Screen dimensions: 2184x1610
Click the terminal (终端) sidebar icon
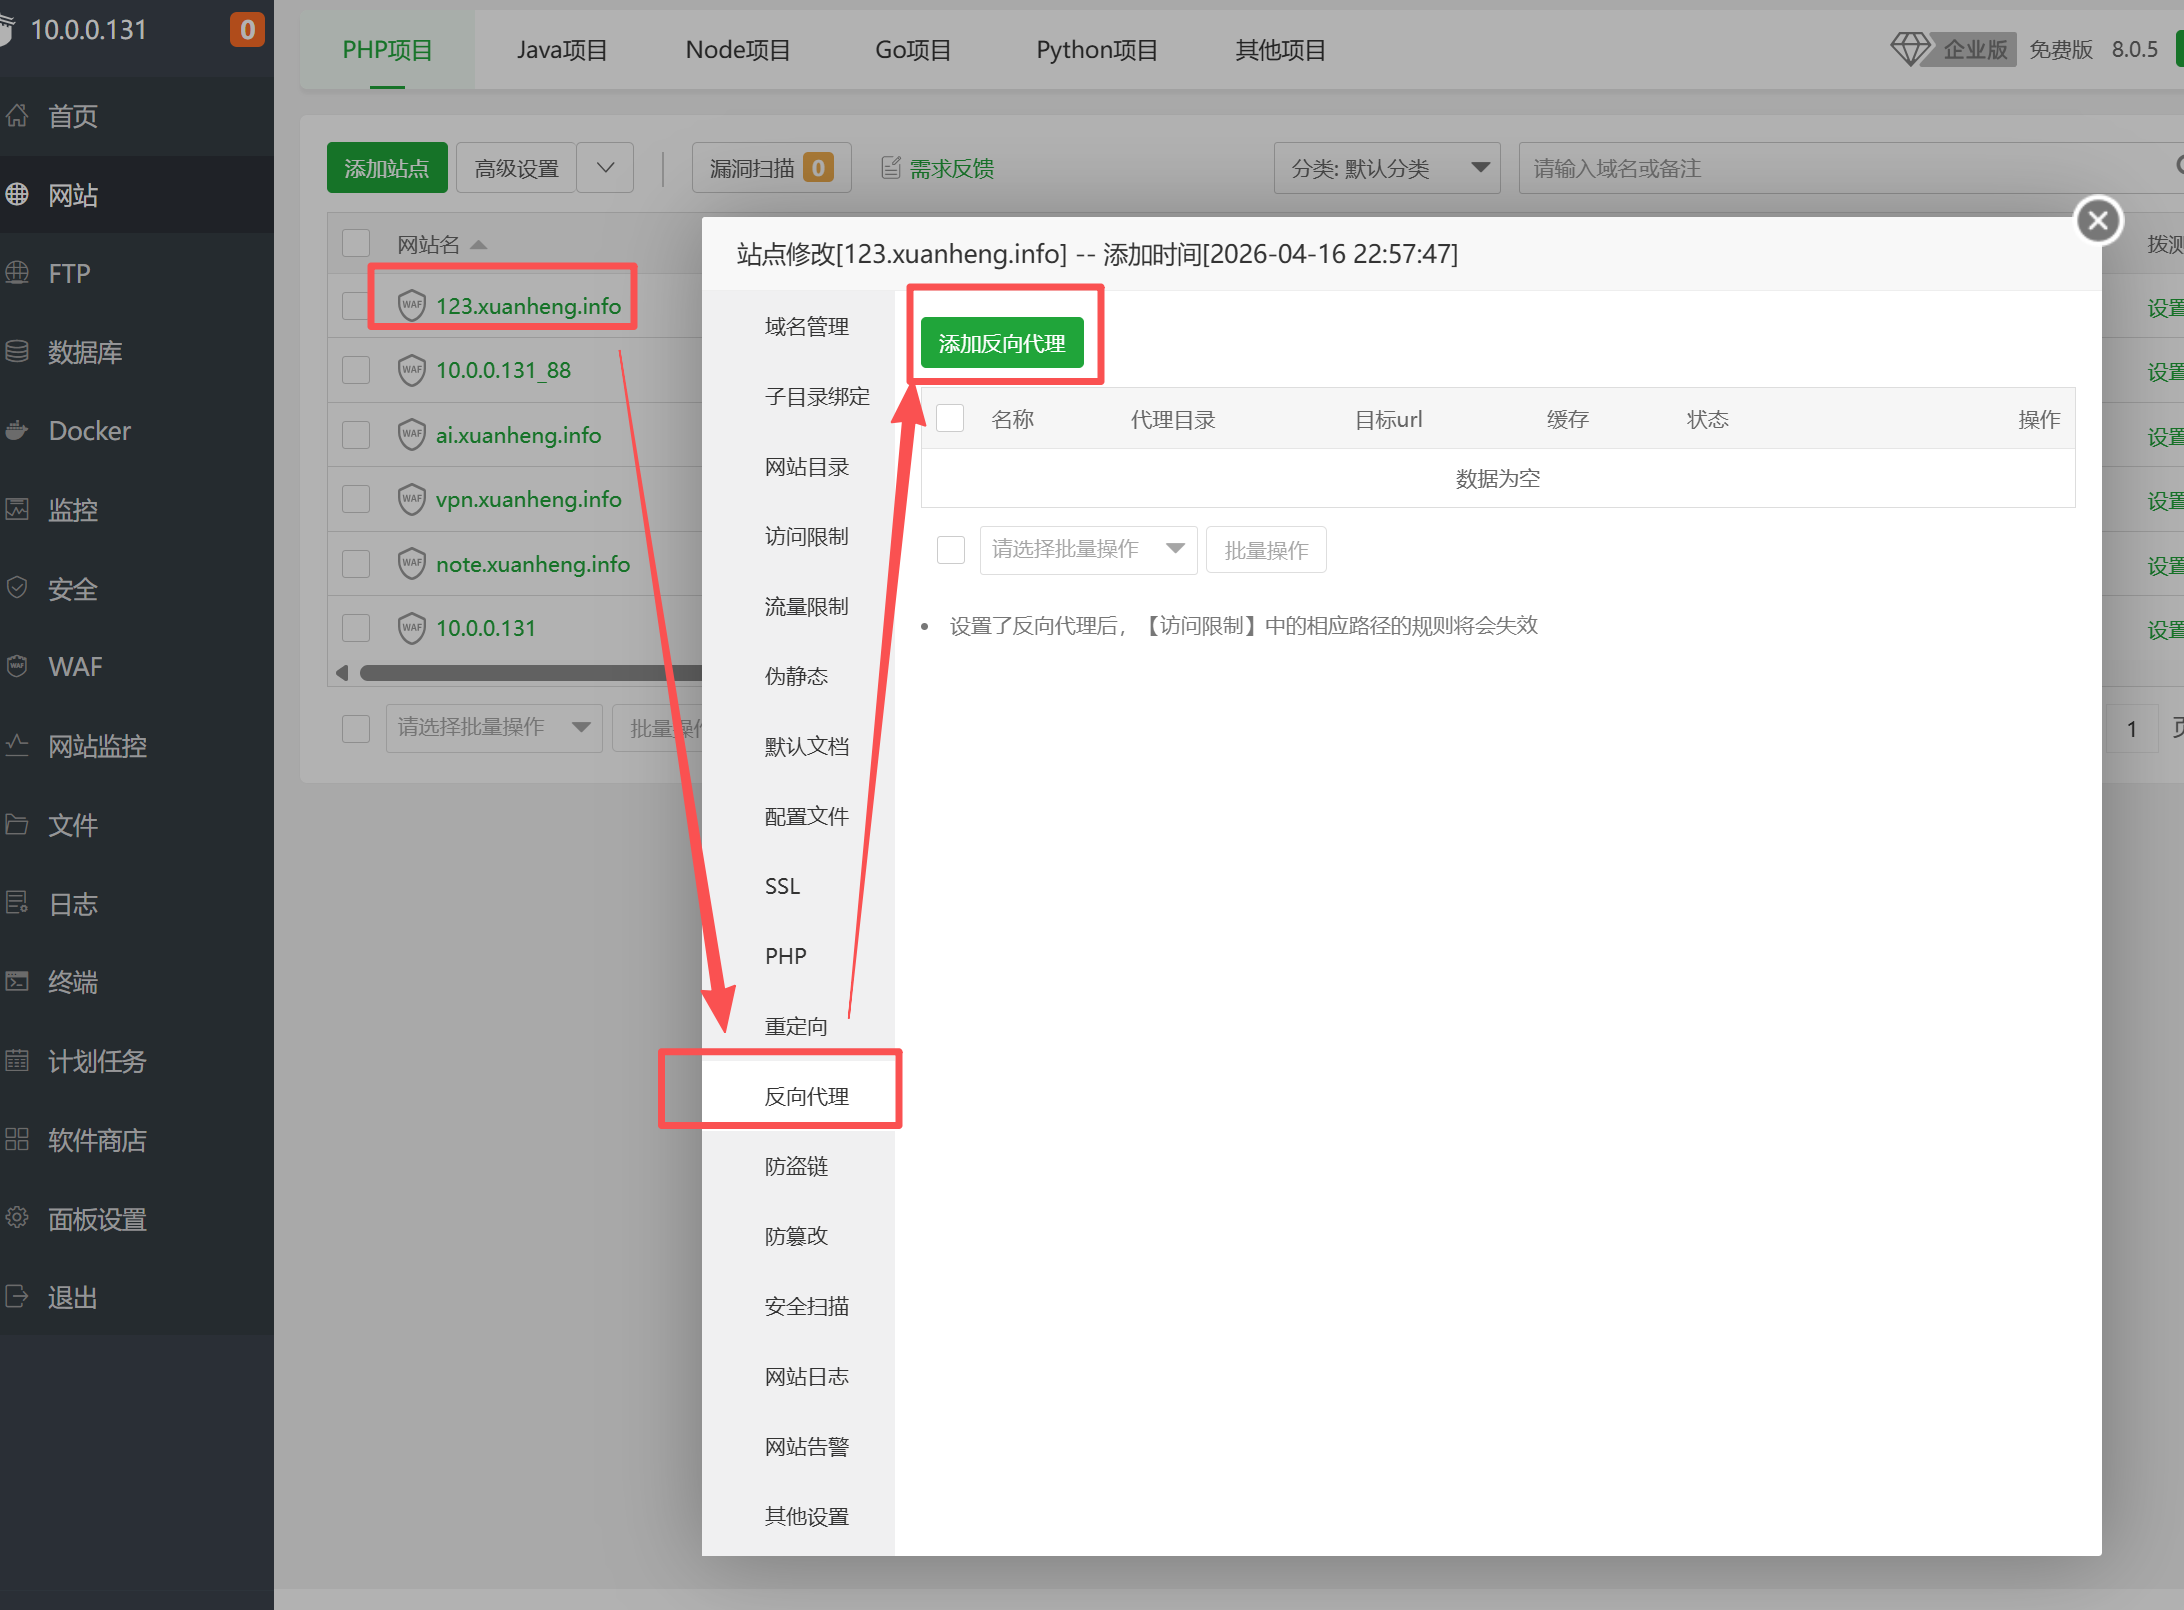pos(17,982)
